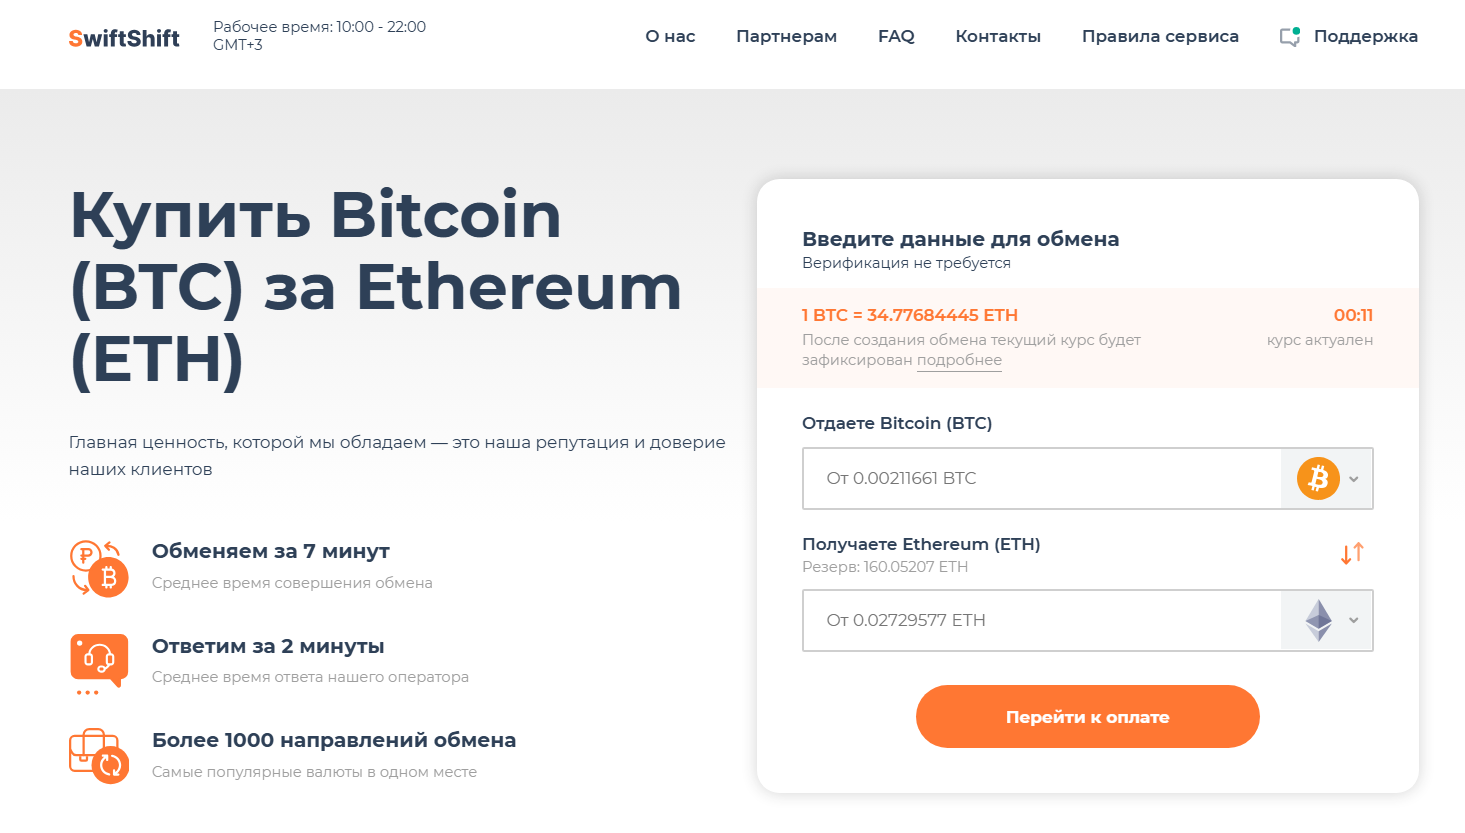The width and height of the screenshot is (1465, 833).
Task: Expand the Ethereum currency dropdown arrow
Action: click(1354, 621)
